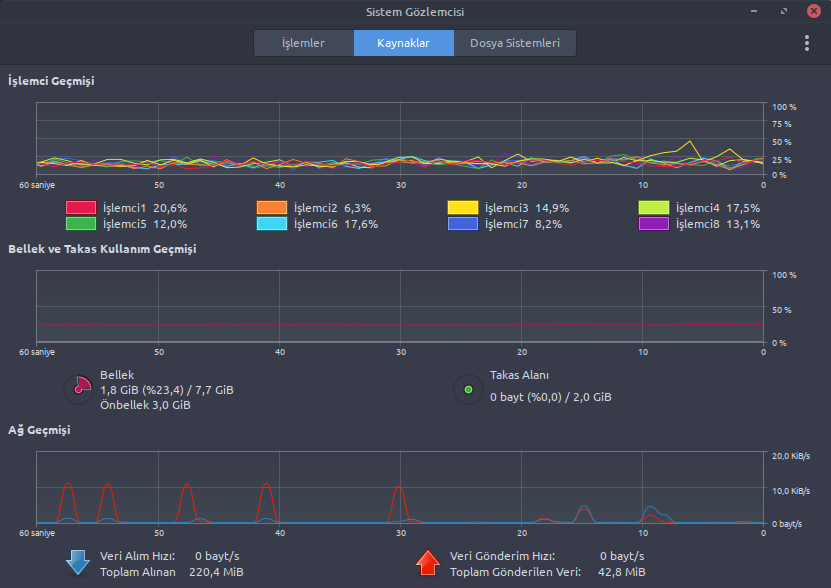Click the Veri Alım Hızı label

point(138,556)
